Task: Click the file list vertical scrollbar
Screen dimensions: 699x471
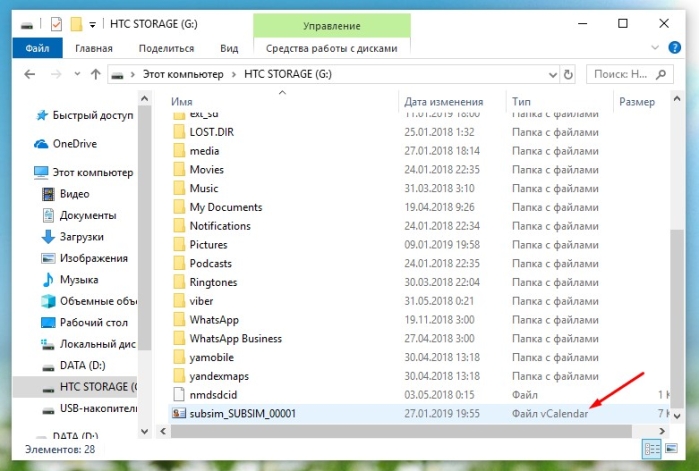Action: tap(677, 319)
